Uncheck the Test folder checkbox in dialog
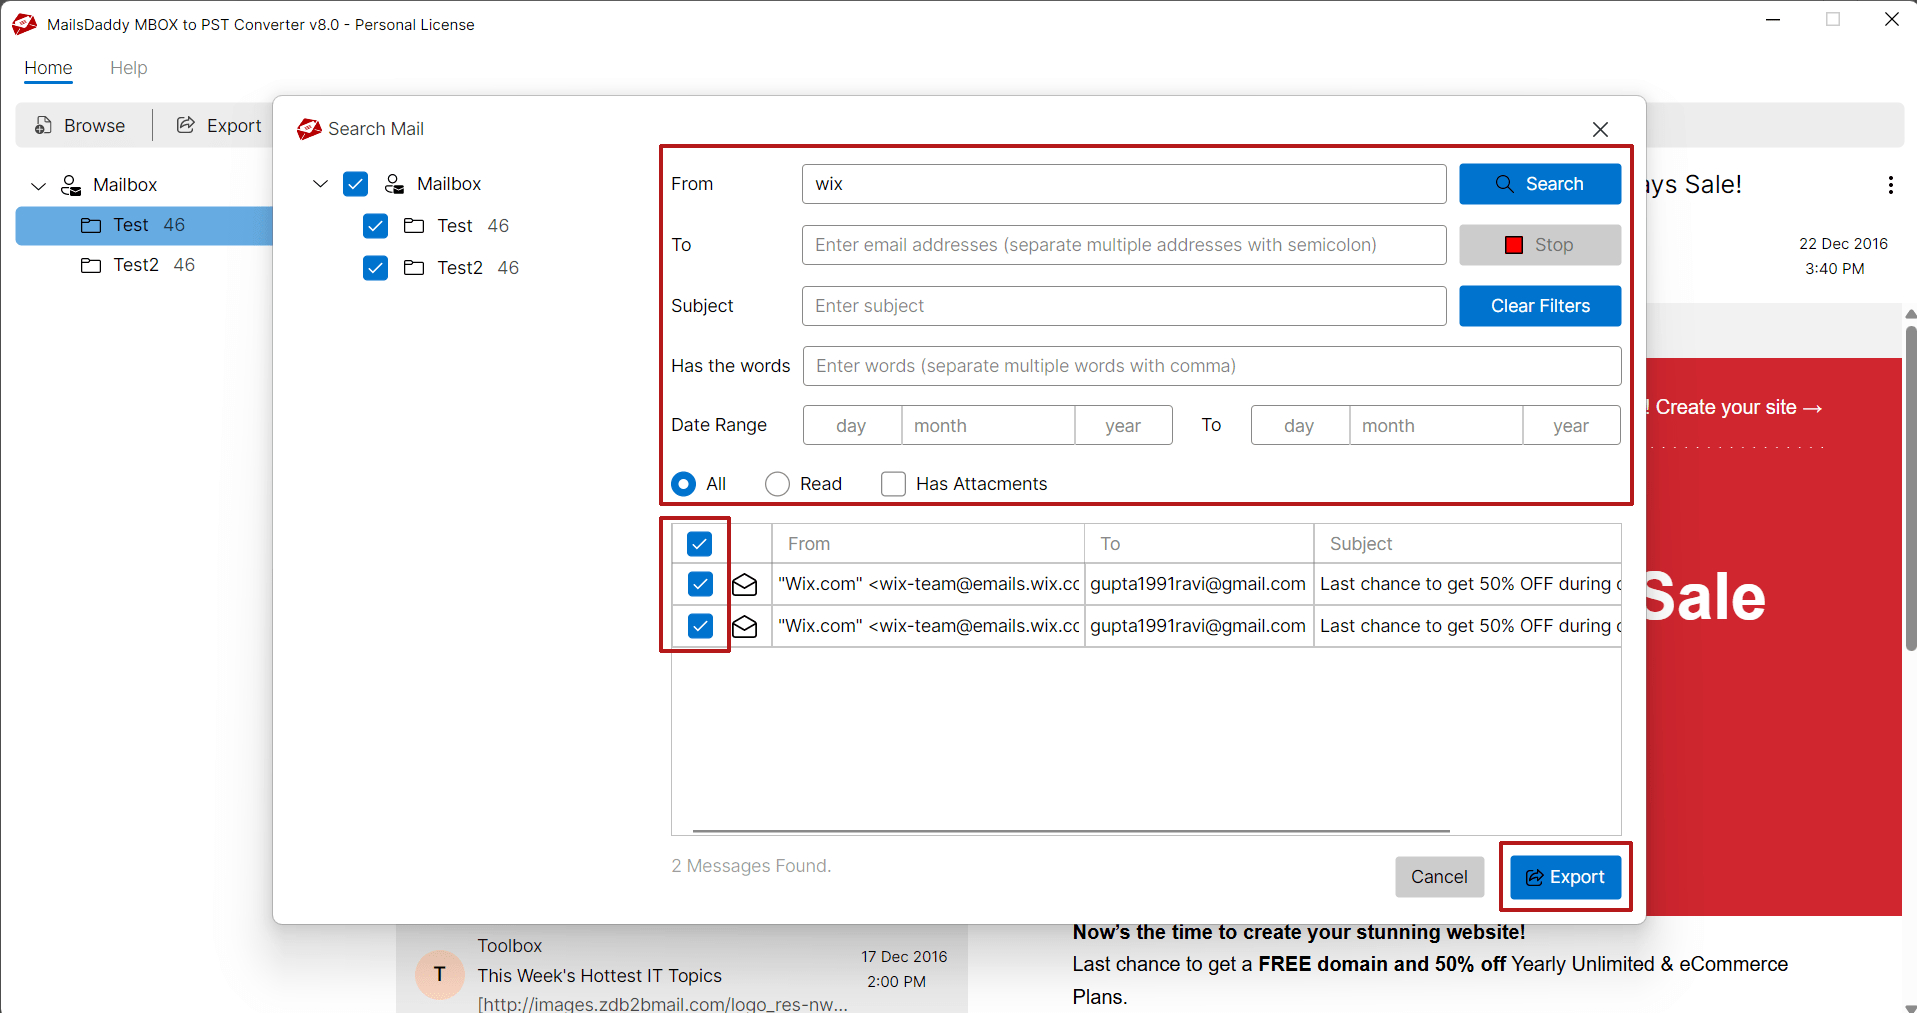This screenshot has height=1013, width=1917. click(x=375, y=226)
